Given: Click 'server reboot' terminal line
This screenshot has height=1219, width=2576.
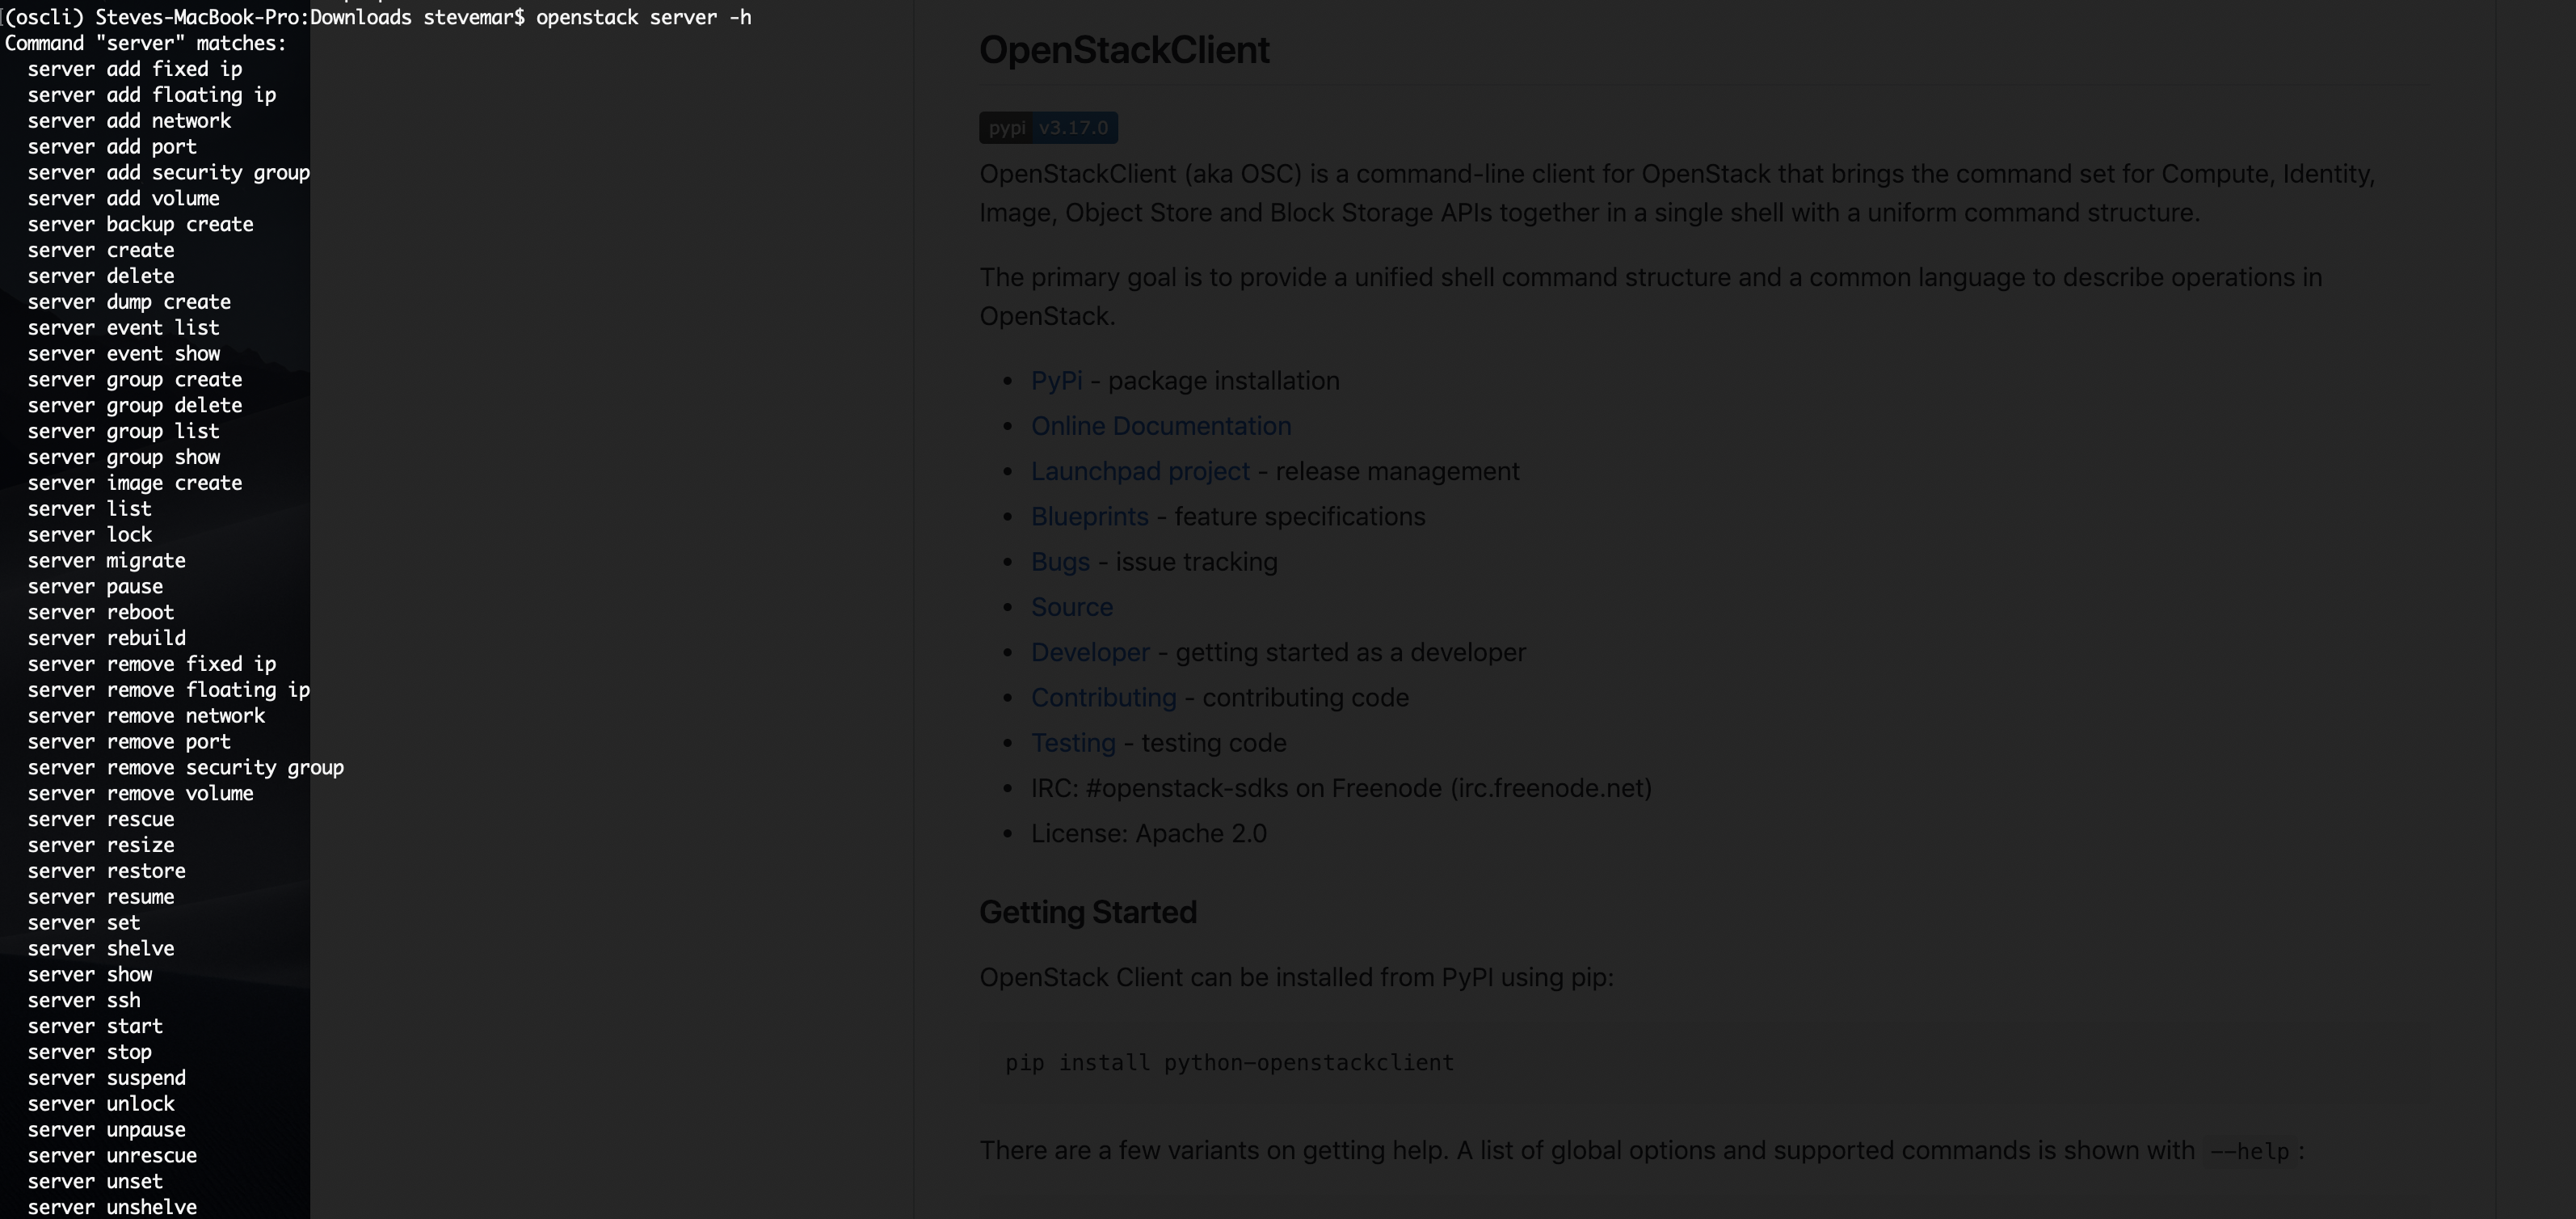Looking at the screenshot, I should click(101, 612).
